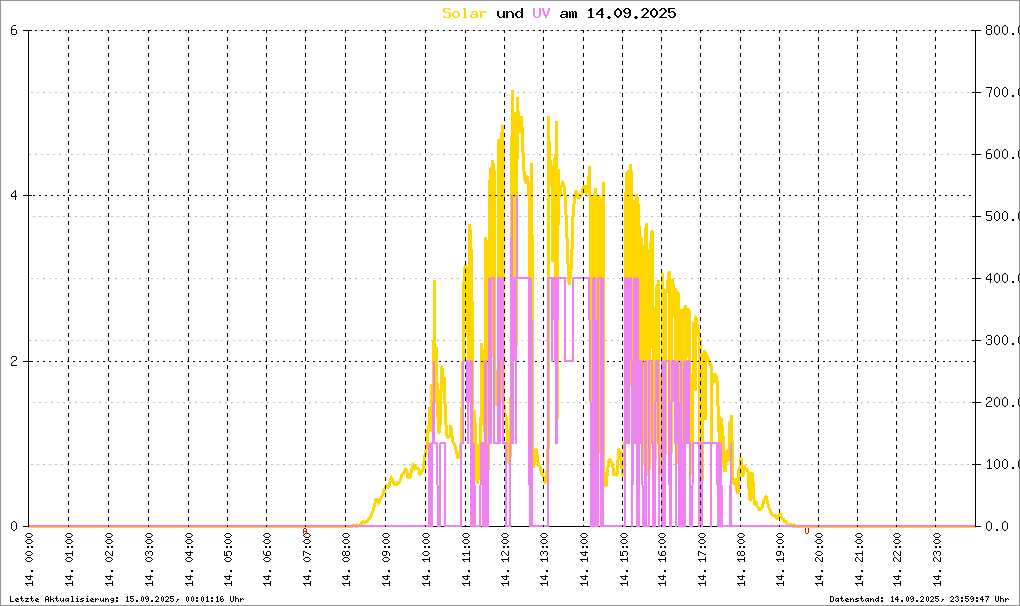Click the 'Letzte Aktualisierung: 15.09.2025, 00:01:16 Uhr' footer text
Screen dimensions: 1020x606
point(127,599)
